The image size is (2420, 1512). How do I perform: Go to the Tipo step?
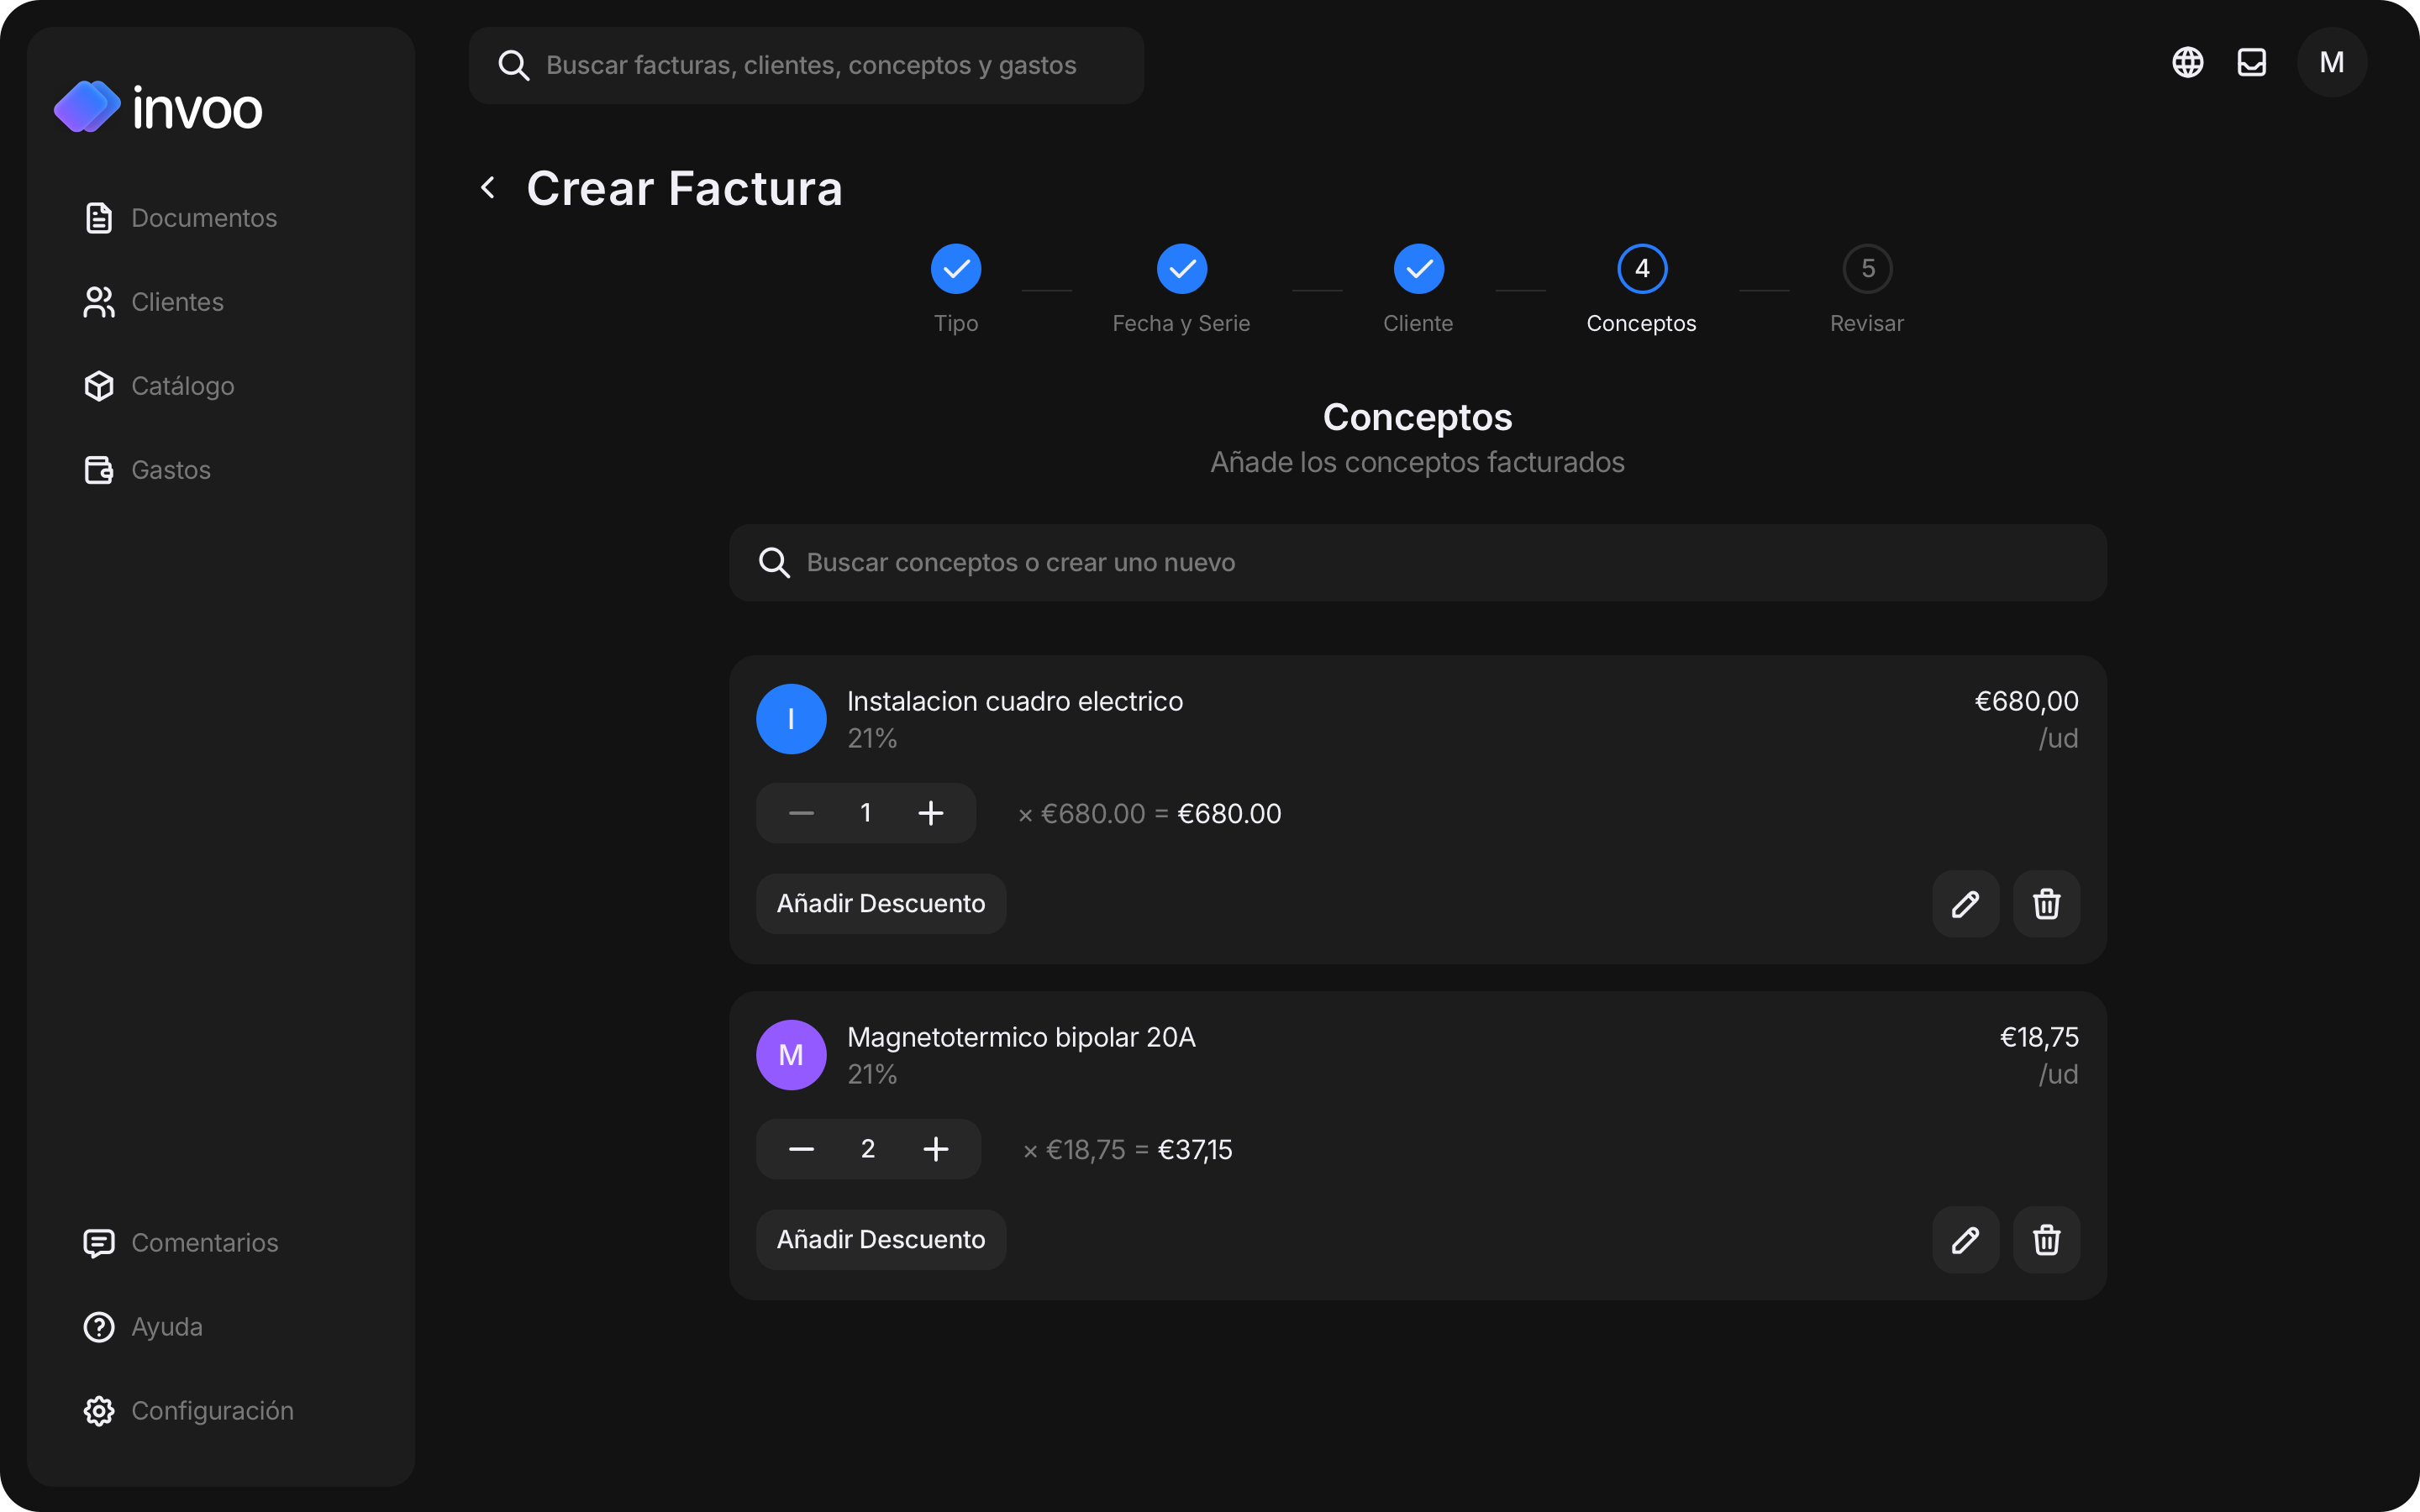[956, 290]
